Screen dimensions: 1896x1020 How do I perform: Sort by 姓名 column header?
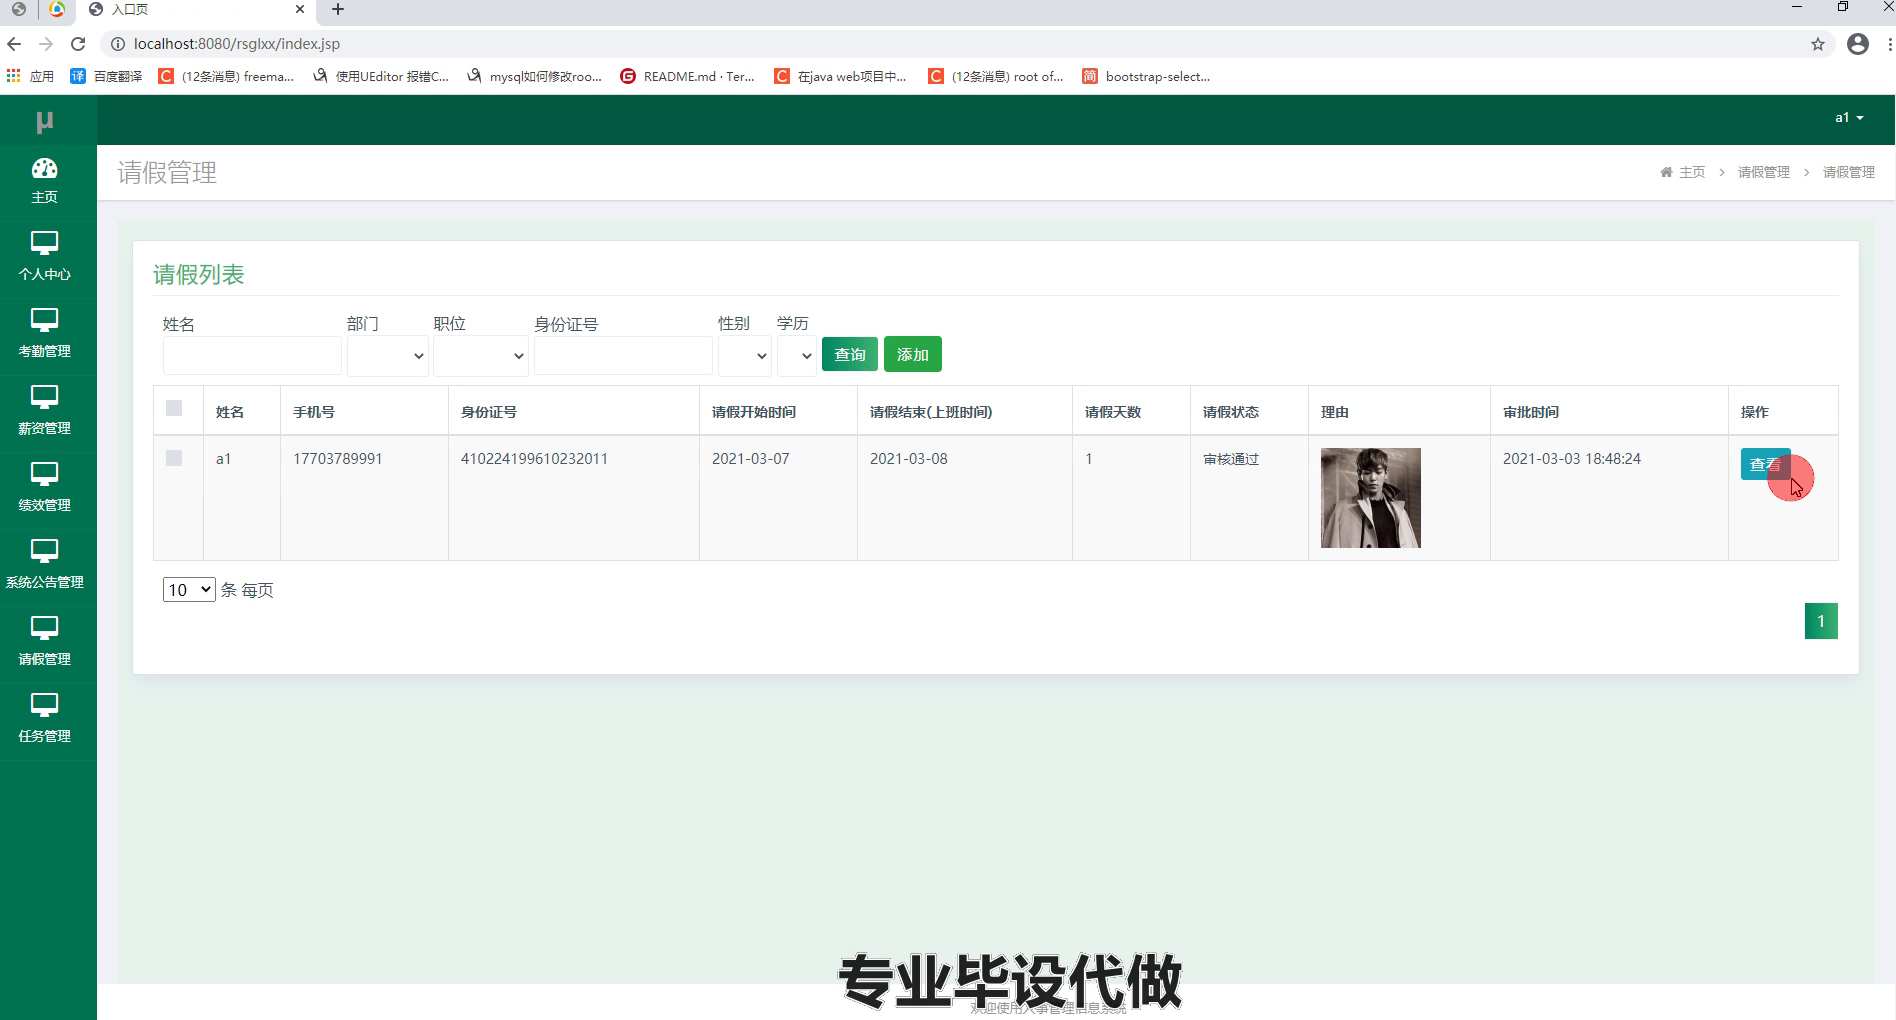click(230, 412)
